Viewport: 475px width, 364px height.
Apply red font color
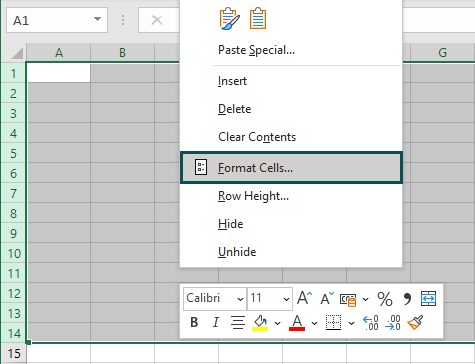coord(297,323)
